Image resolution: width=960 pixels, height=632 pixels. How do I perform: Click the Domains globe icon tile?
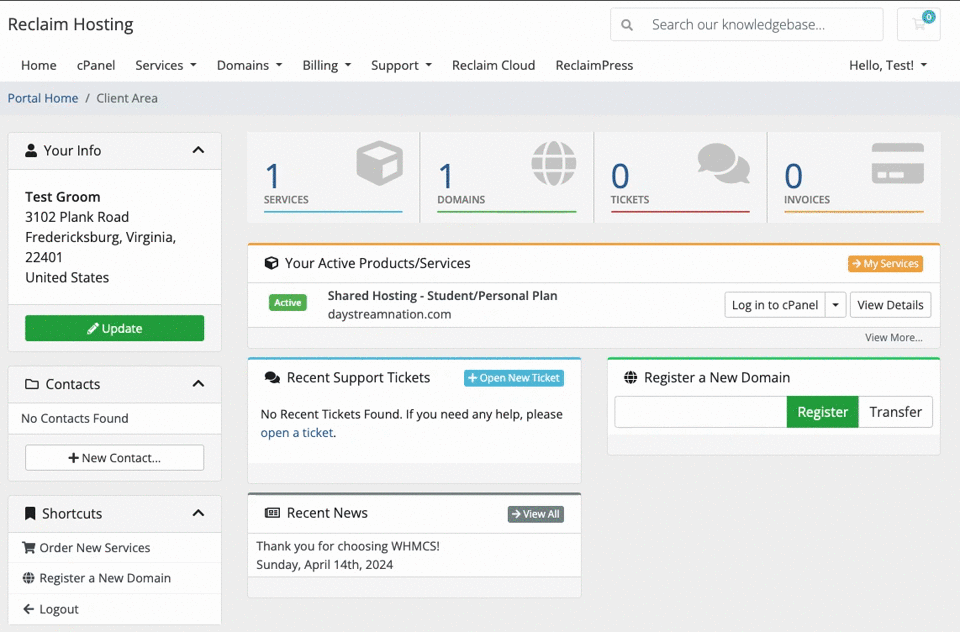553,163
